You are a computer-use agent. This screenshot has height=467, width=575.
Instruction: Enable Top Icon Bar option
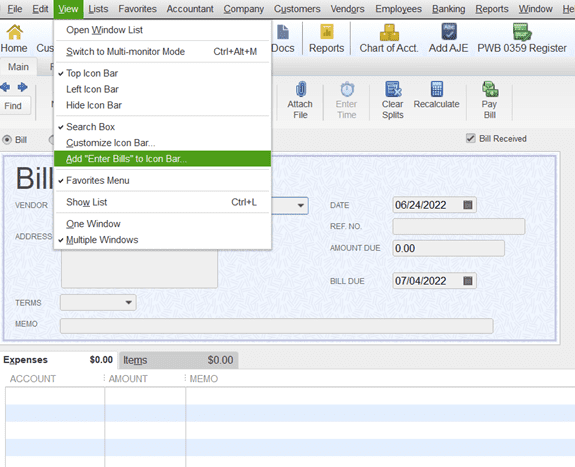pyautogui.click(x=162, y=73)
